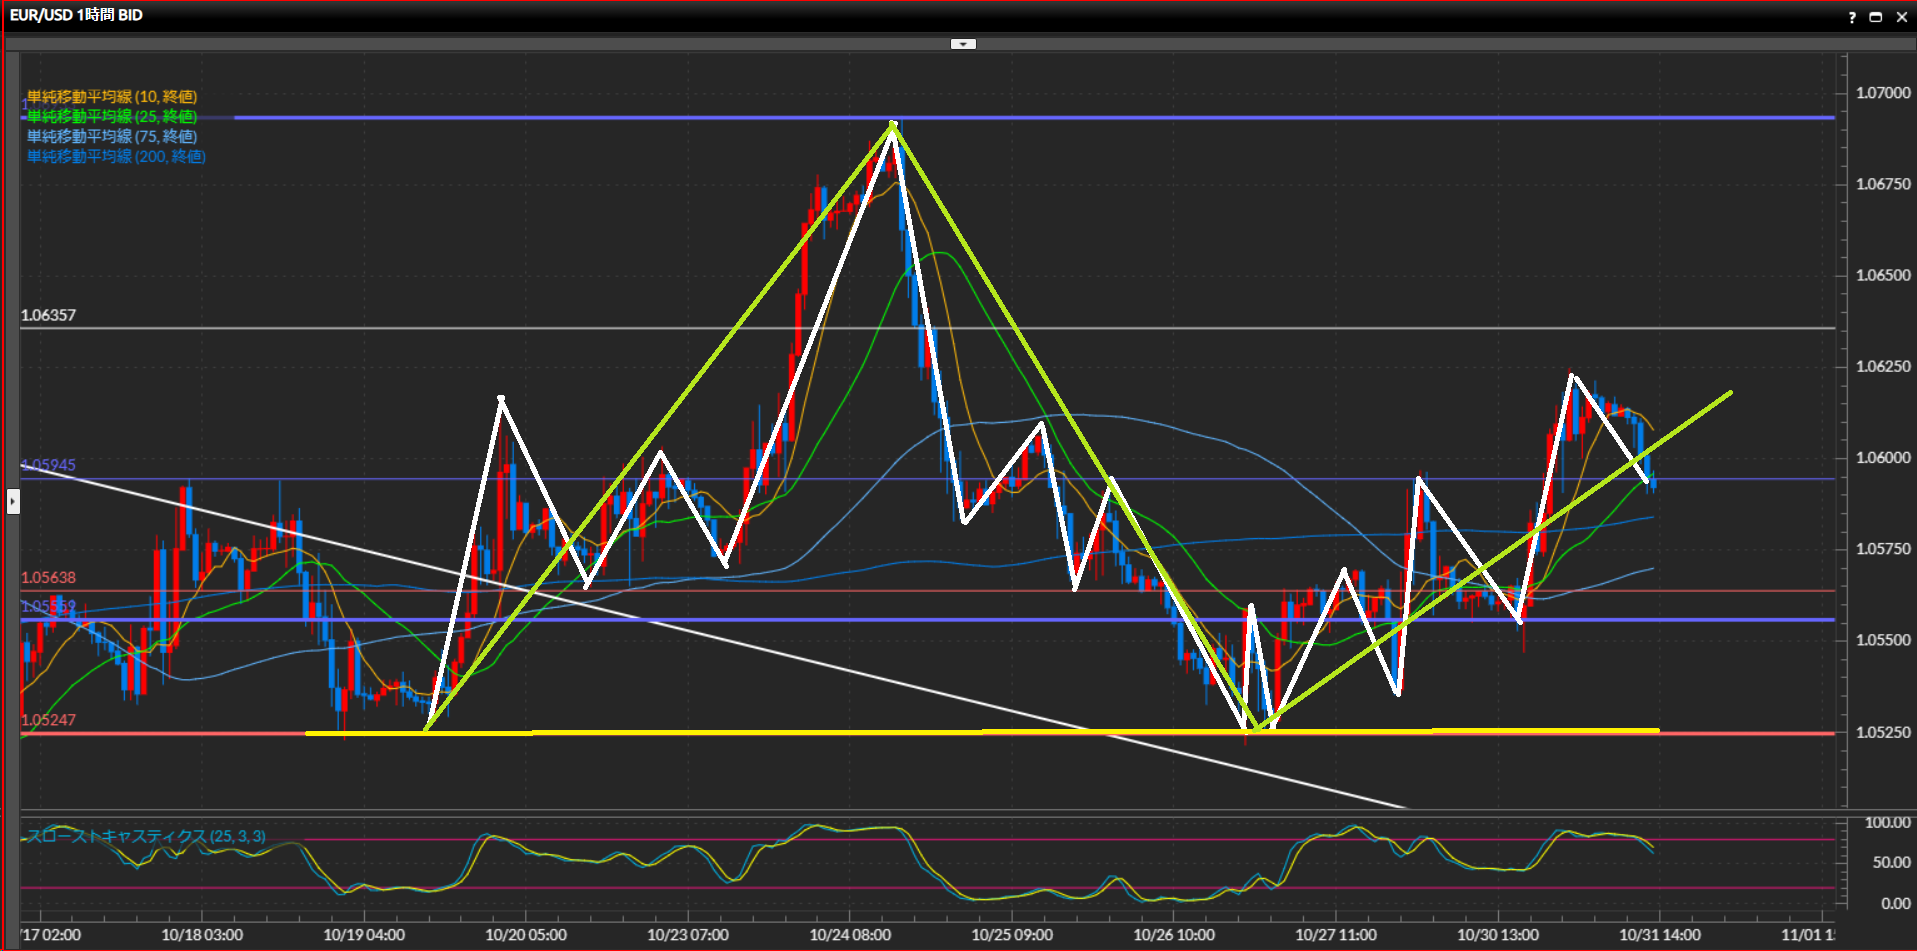Close the EUR/USD chart window
This screenshot has height=951, width=1917.
pyautogui.click(x=1901, y=17)
